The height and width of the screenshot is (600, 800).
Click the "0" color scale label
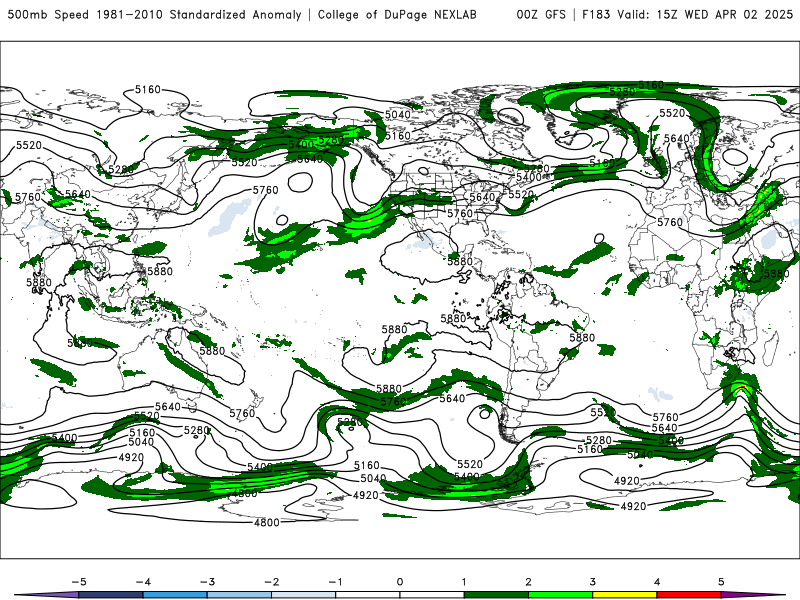tap(400, 582)
